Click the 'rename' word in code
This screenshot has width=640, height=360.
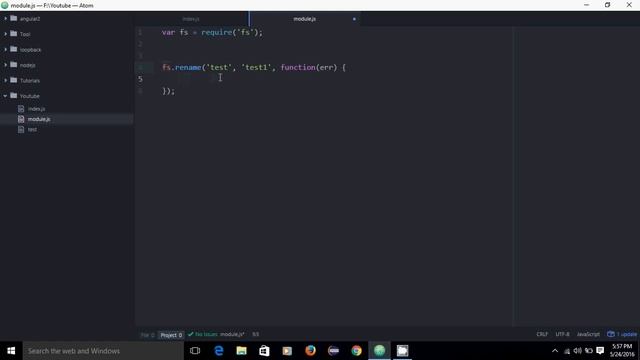pos(188,67)
